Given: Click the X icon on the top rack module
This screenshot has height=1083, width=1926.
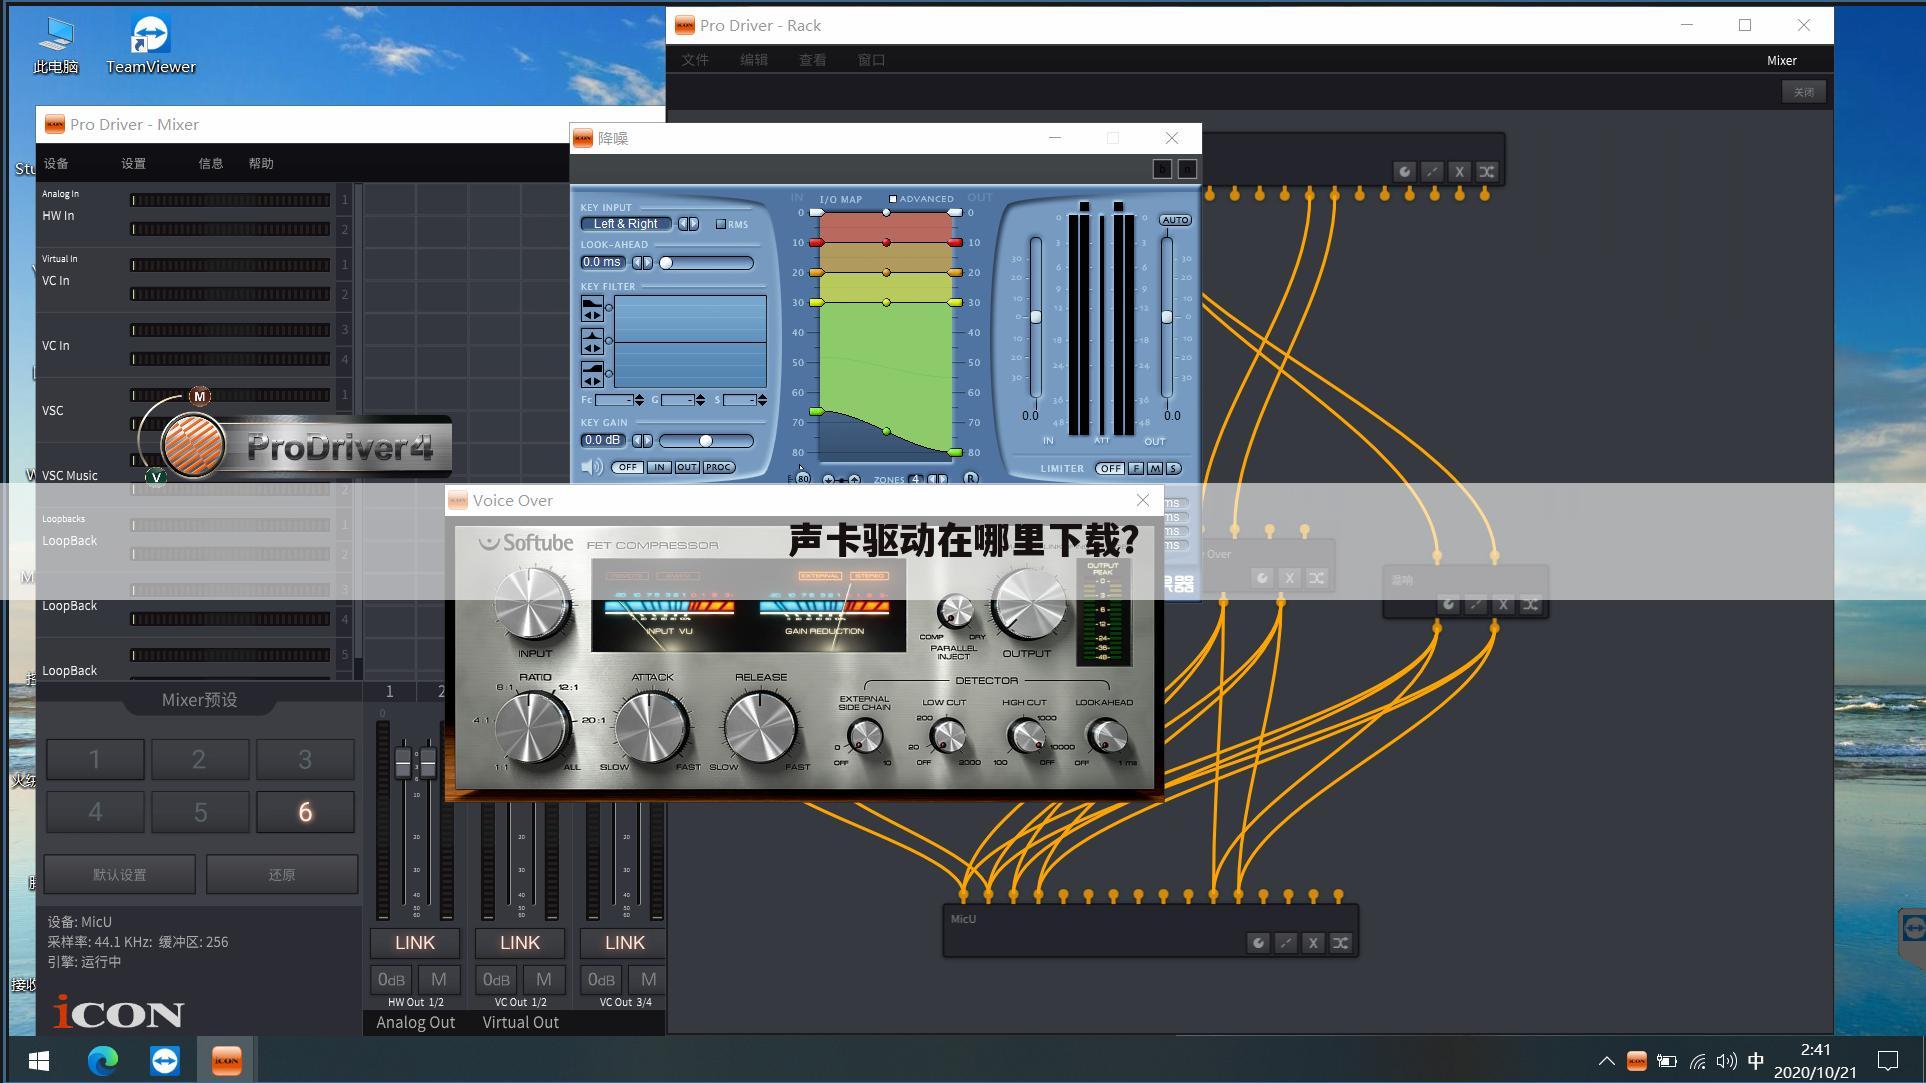Looking at the screenshot, I should coord(1459,171).
